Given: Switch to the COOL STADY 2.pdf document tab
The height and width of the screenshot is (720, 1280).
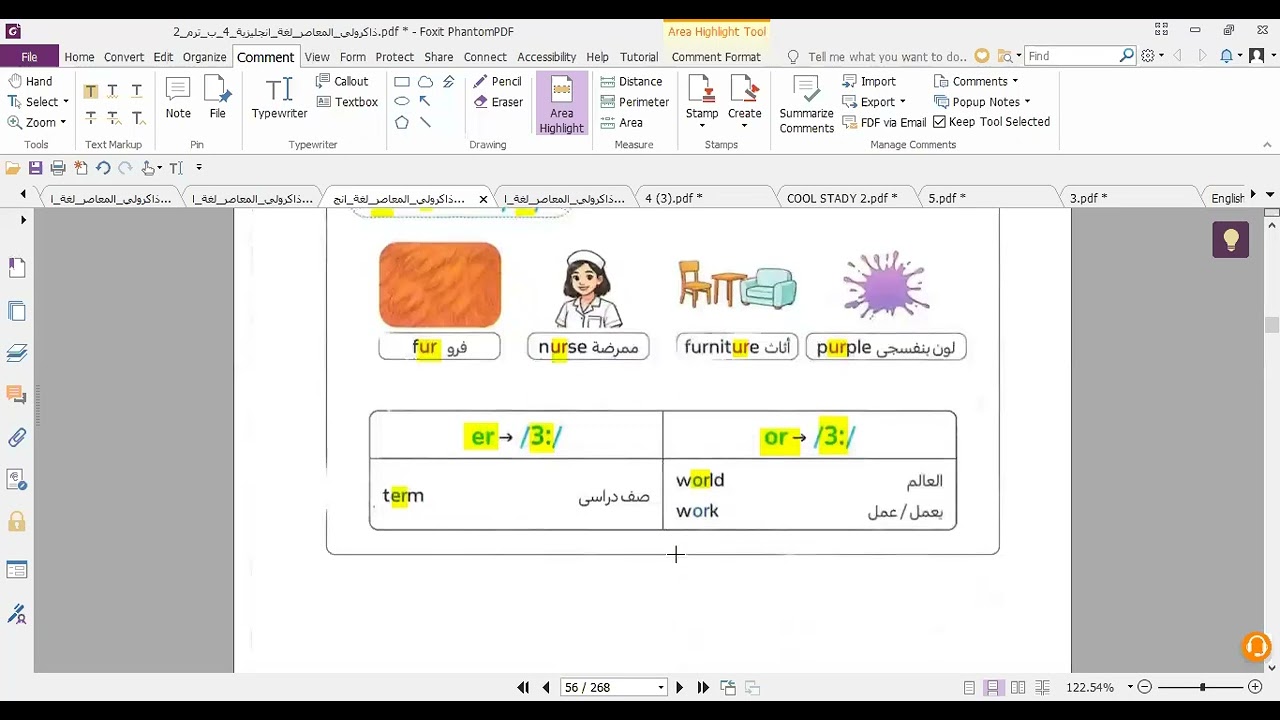Looking at the screenshot, I should (x=842, y=198).
